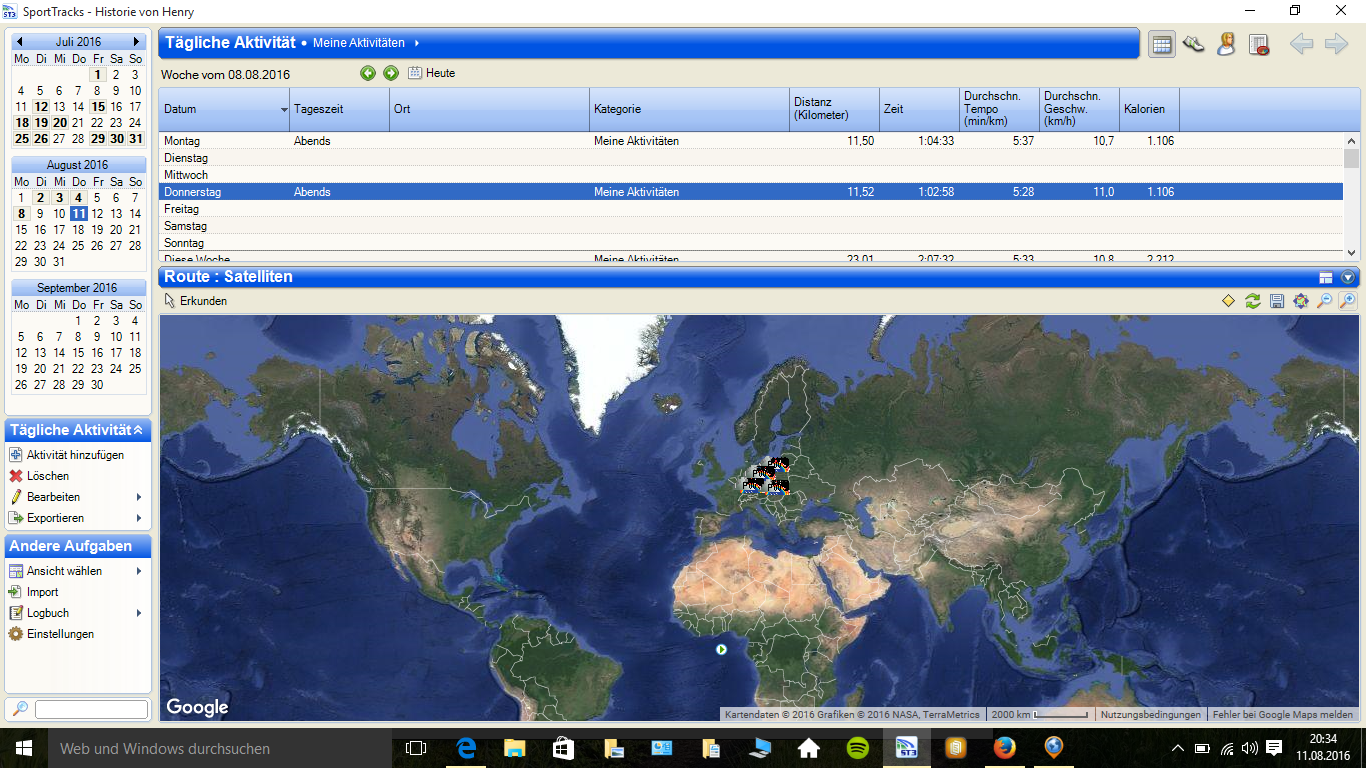Zoom out of the satellite map
This screenshot has height=768, width=1366.
pos(1324,301)
